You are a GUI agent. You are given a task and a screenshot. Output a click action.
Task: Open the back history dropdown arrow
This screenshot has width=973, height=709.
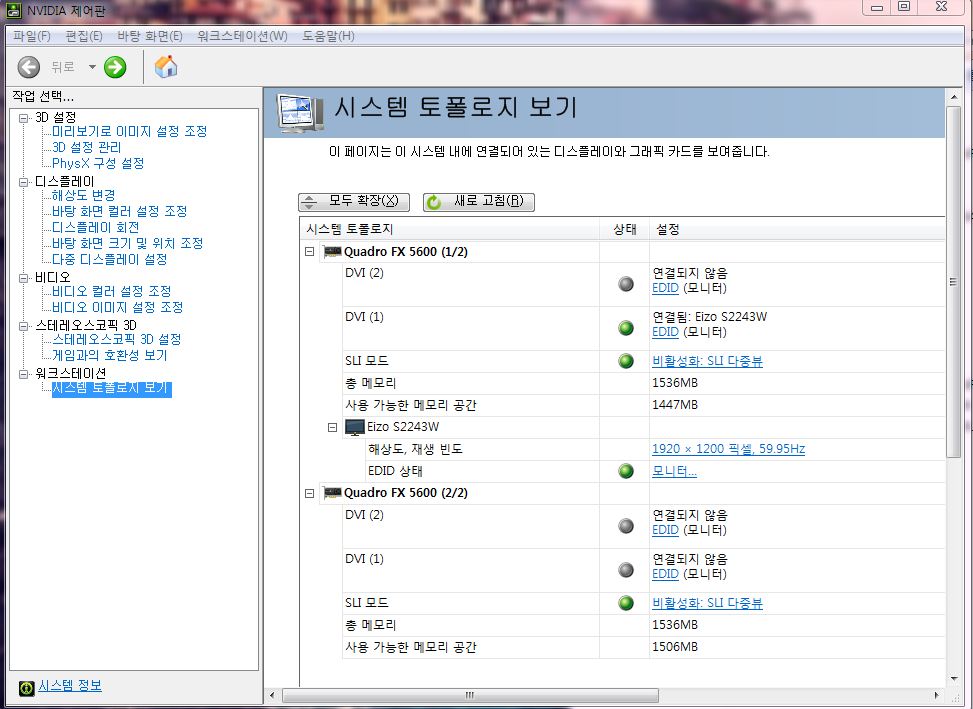92,66
